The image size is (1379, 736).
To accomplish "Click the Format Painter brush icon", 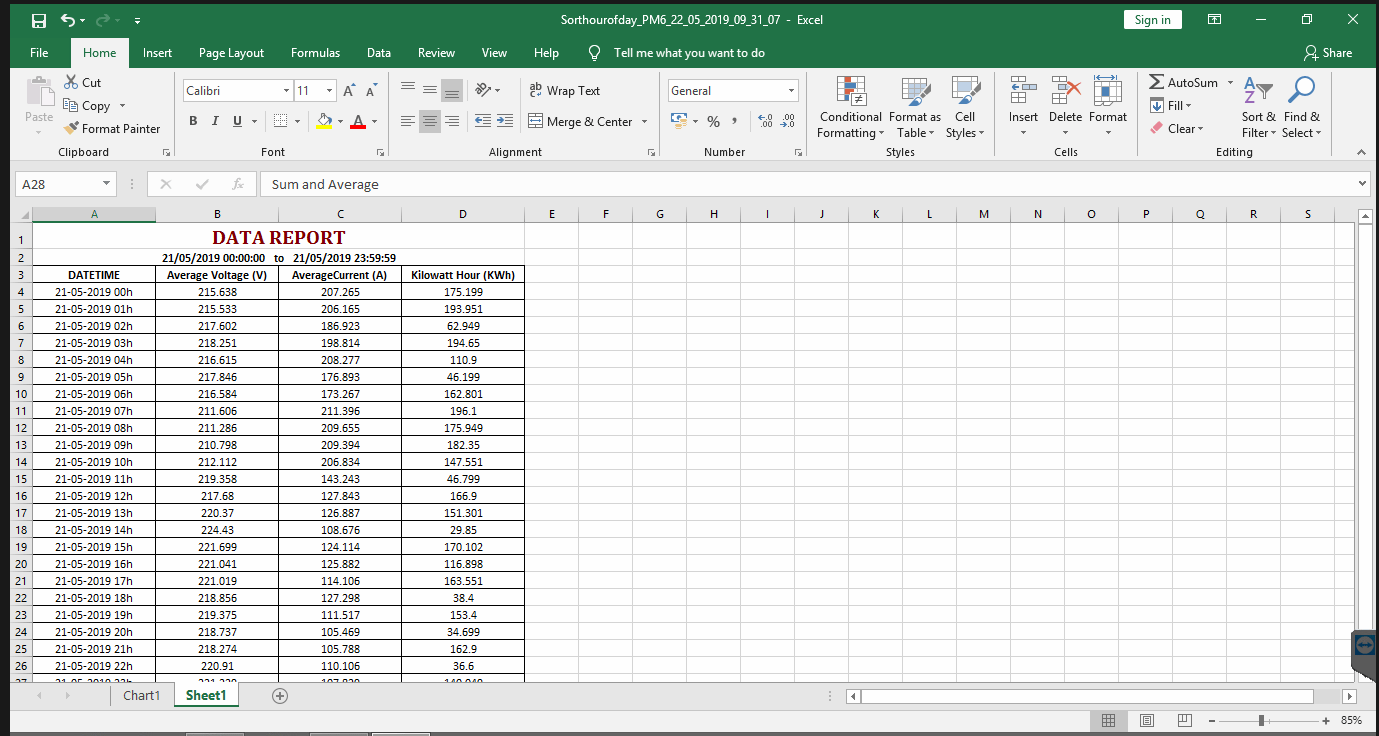I will 71,128.
